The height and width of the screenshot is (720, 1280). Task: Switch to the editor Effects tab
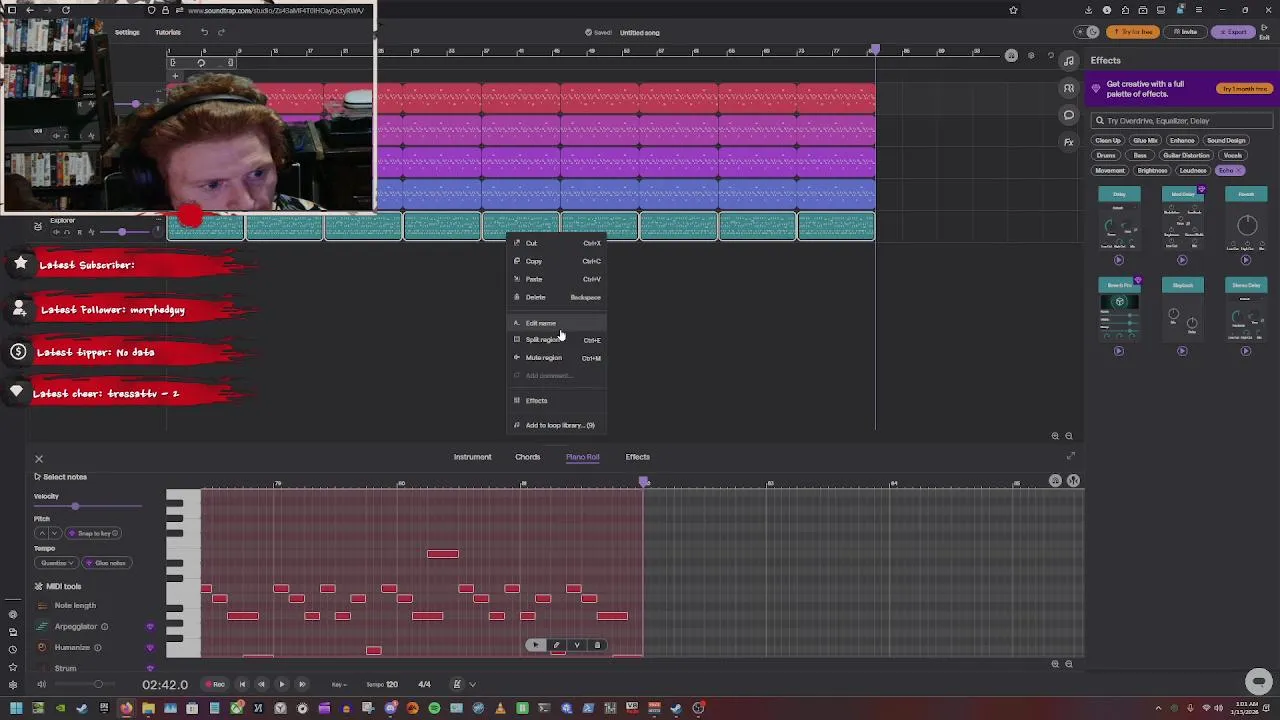point(637,457)
